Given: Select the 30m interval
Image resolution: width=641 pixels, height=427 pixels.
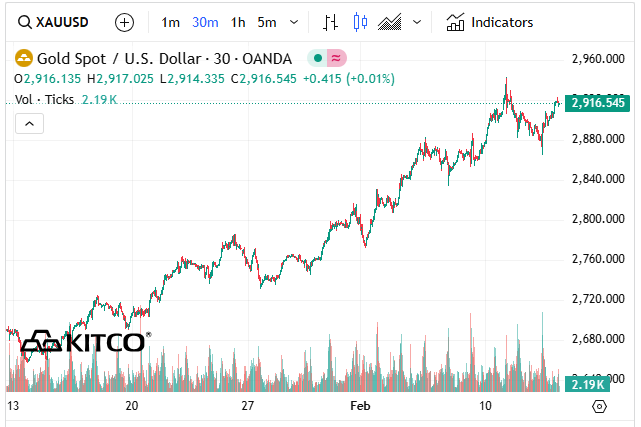Looking at the screenshot, I should (x=205, y=22).
